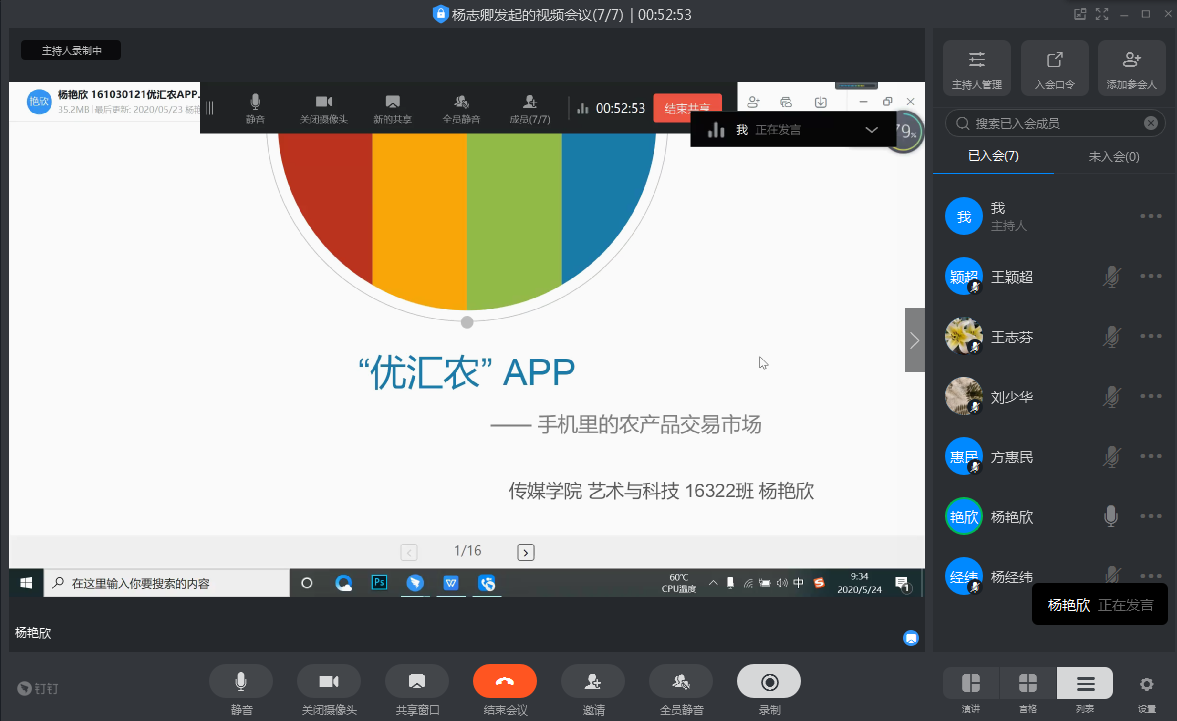Switch to list (列表) layout view
The image size is (1177, 721).
(x=1085, y=683)
